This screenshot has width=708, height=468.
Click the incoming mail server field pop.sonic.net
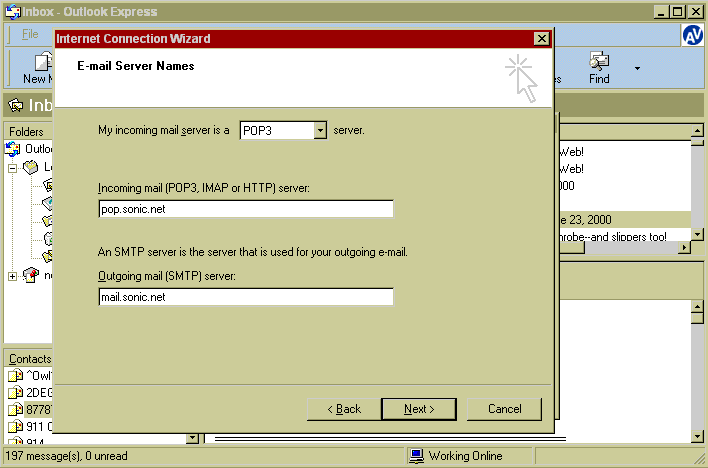point(246,209)
